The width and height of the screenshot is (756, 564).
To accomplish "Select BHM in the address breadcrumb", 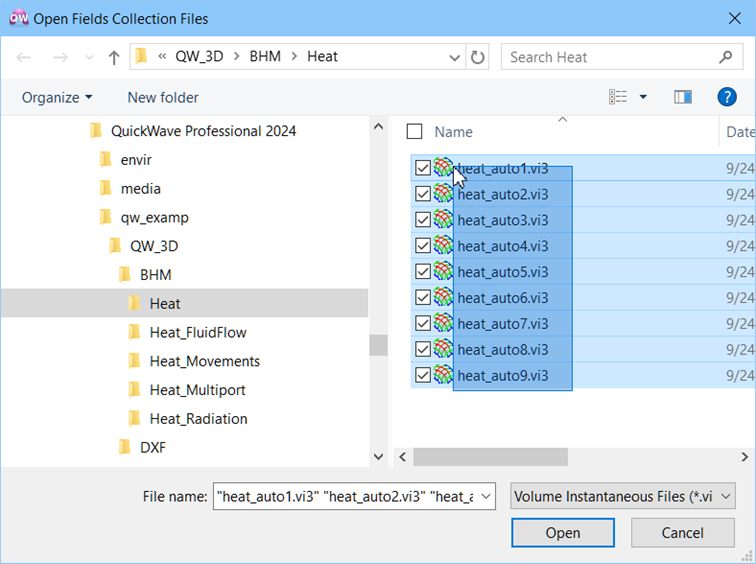I will [265, 56].
